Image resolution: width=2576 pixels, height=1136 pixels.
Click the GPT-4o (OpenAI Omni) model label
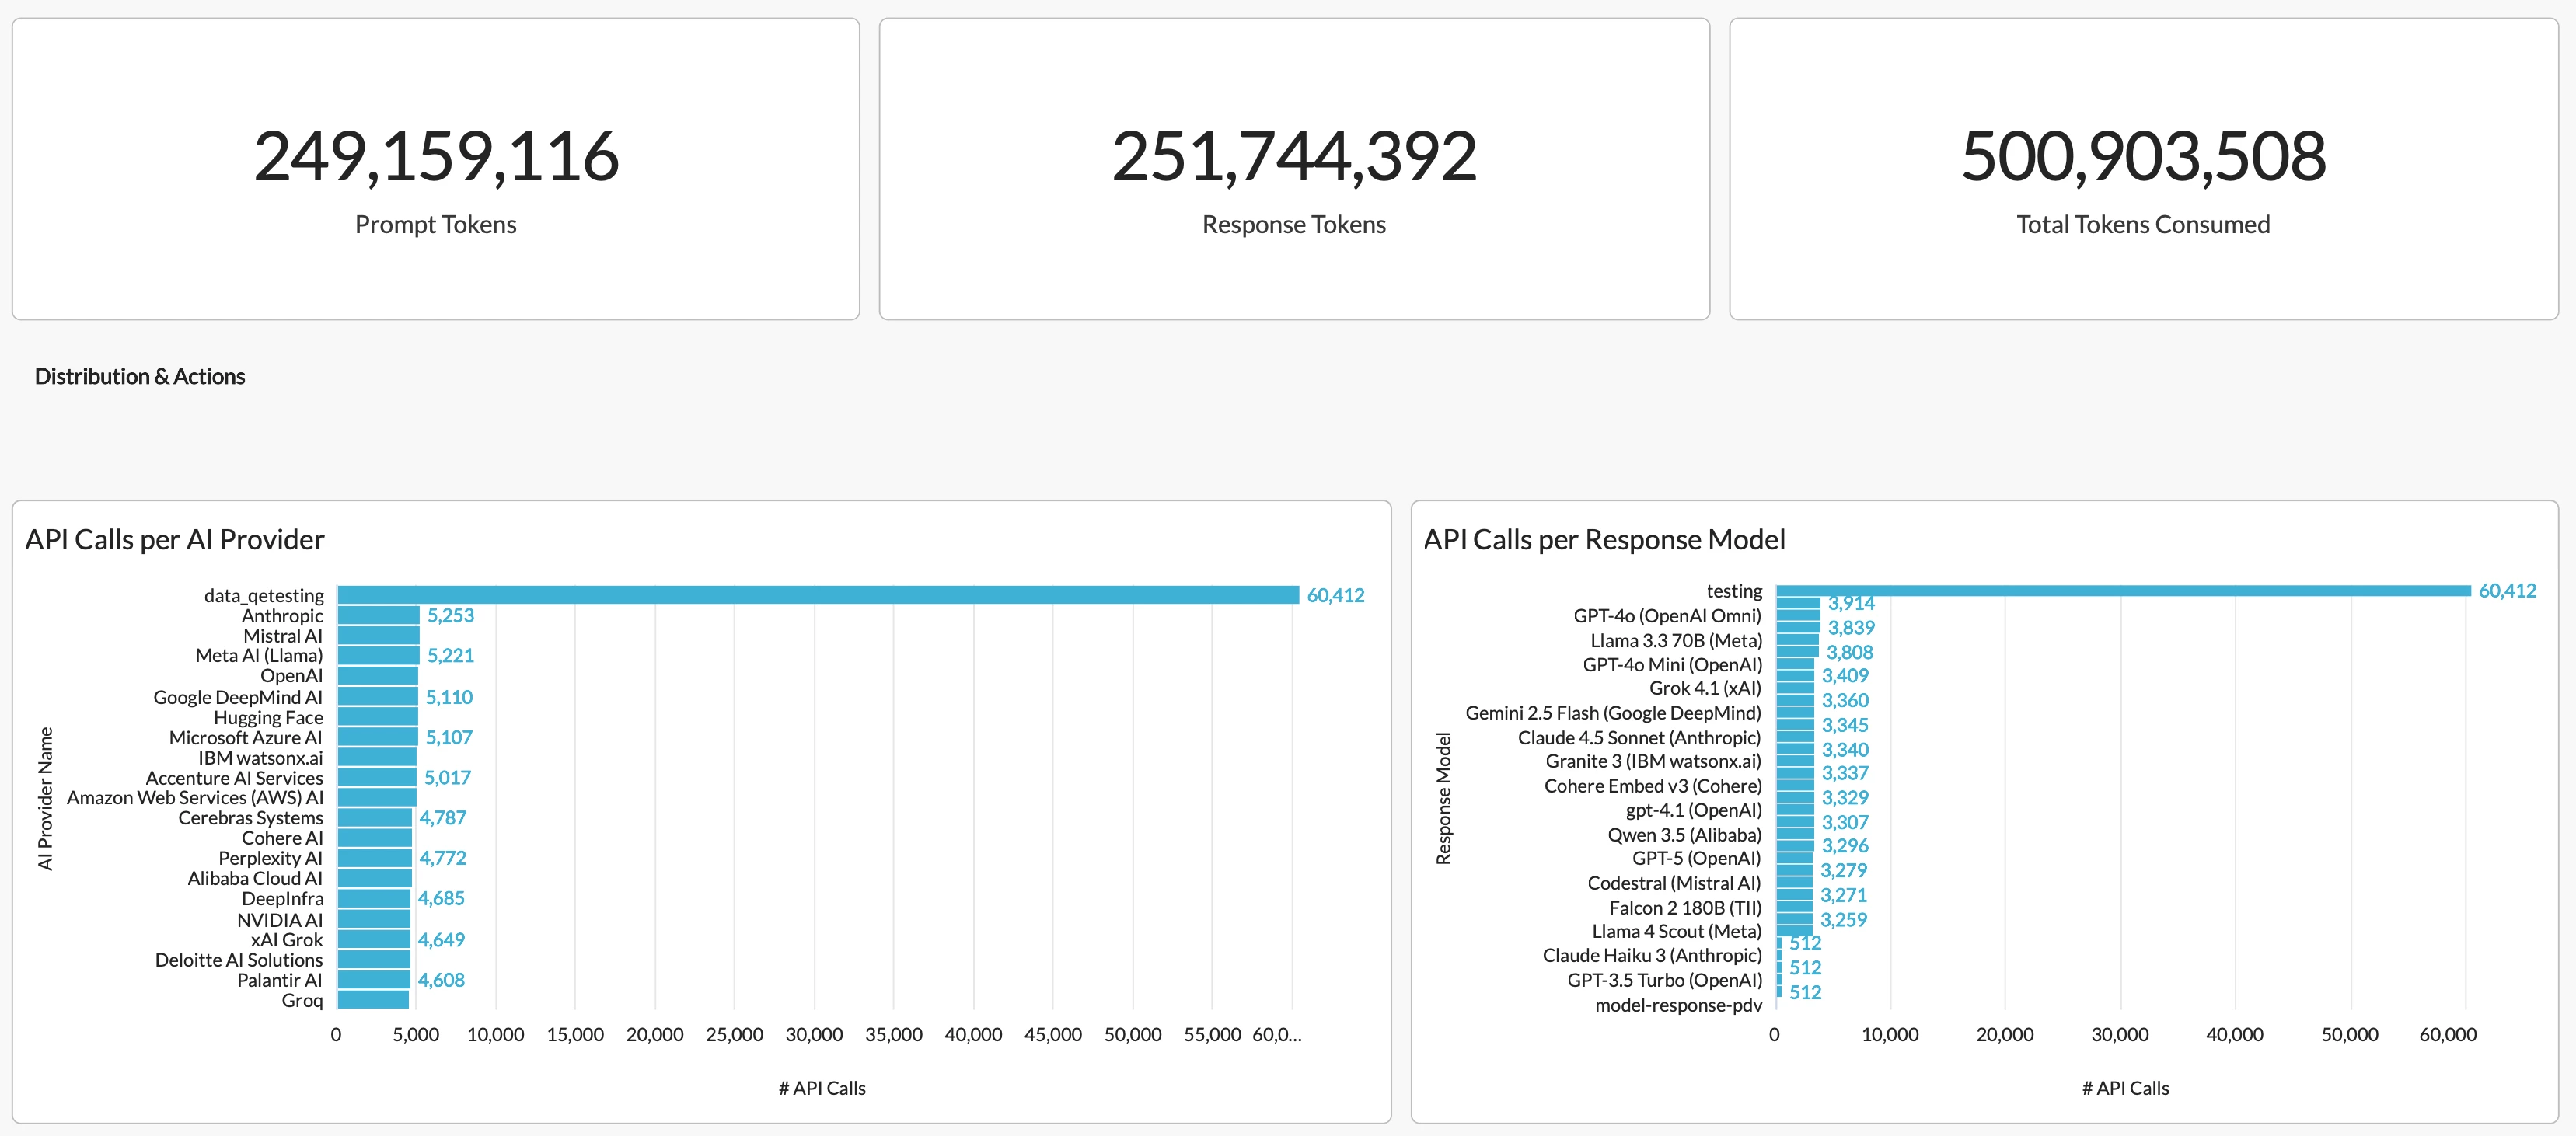[x=1666, y=616]
